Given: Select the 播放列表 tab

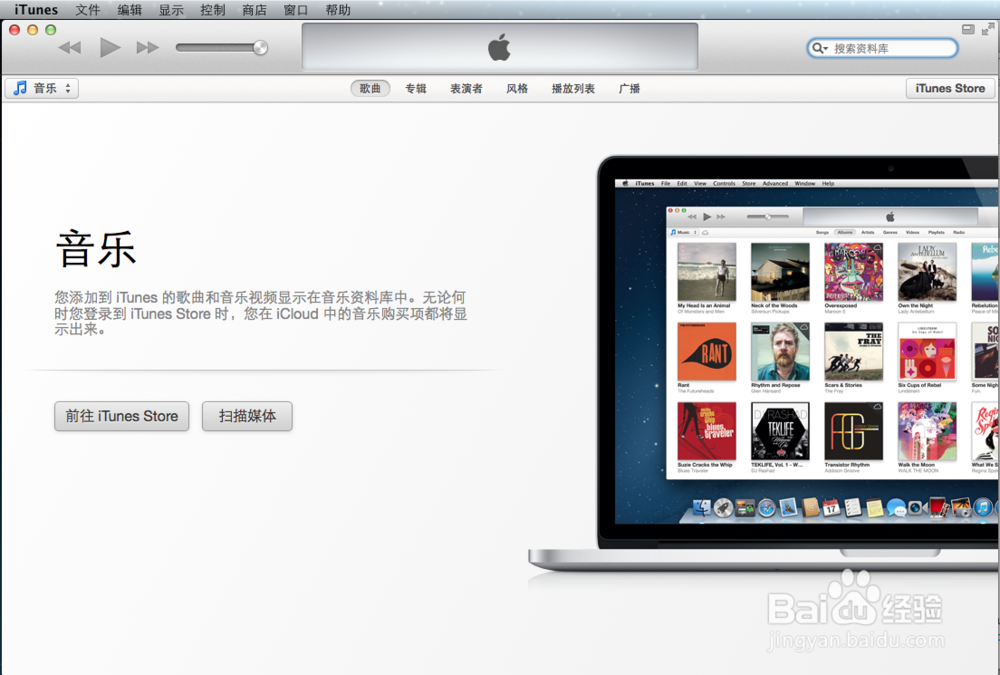Looking at the screenshot, I should click(x=573, y=89).
